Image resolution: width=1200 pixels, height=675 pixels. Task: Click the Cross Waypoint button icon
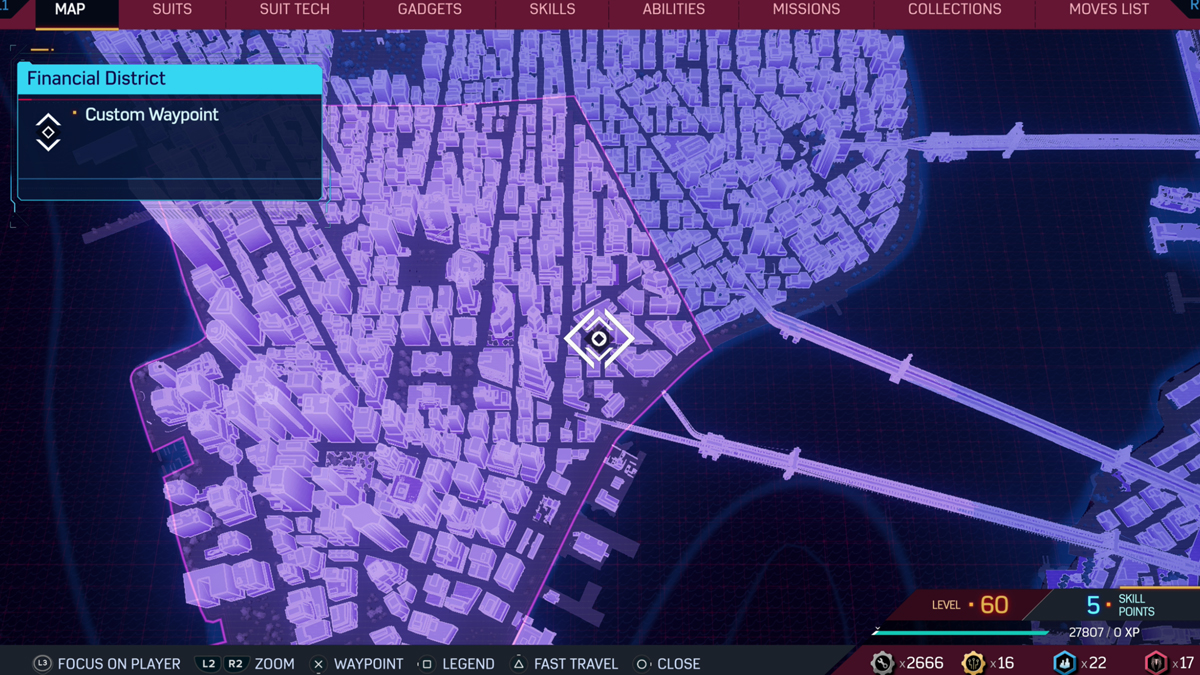[x=318, y=663]
